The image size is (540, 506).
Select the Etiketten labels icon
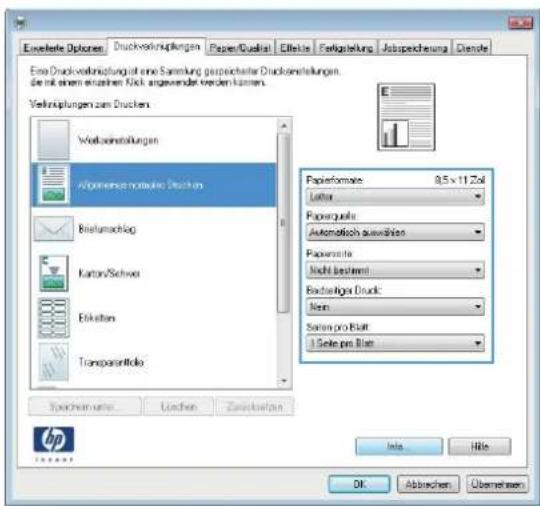tap(53, 318)
